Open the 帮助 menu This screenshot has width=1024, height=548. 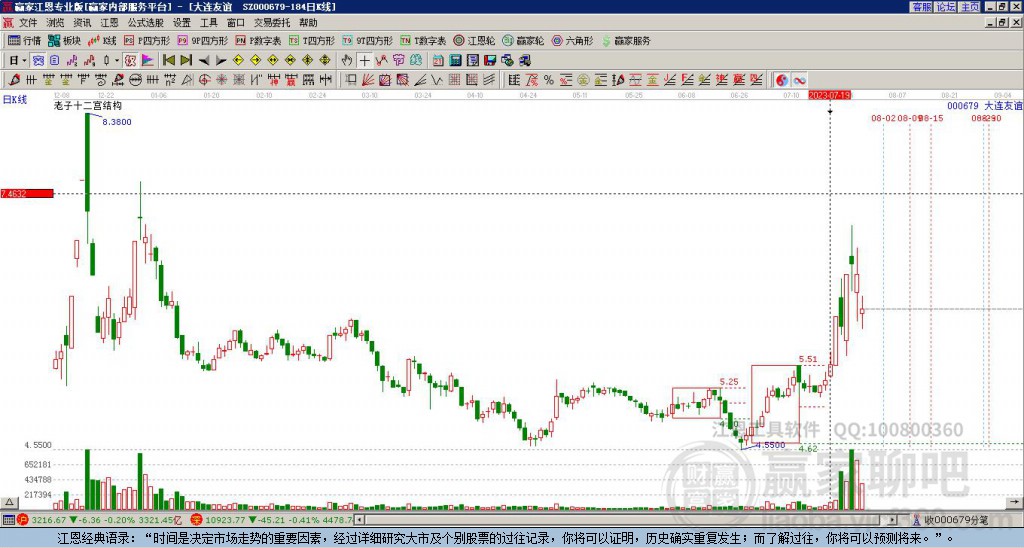[308, 23]
